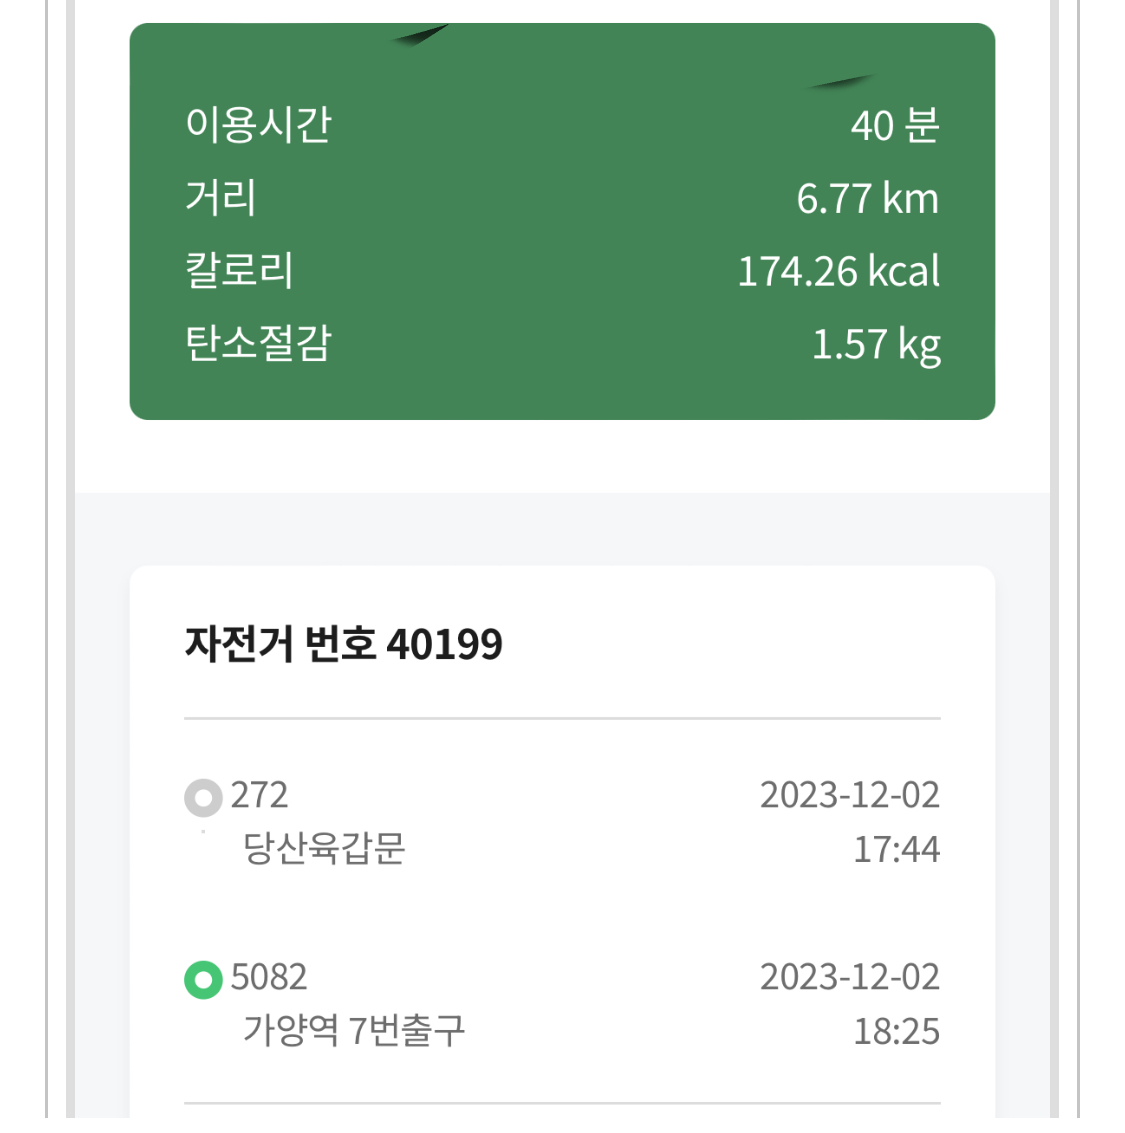Select the 이용시간 label
Viewport: 1125px width, 1133px height.
tap(258, 125)
